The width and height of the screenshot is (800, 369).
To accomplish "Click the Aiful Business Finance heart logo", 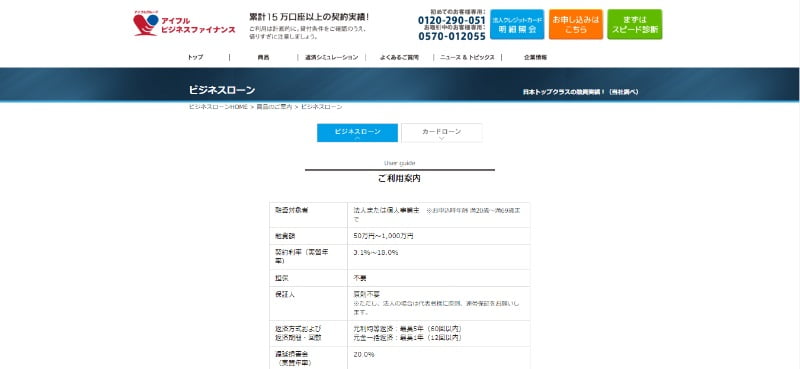I will click(145, 24).
